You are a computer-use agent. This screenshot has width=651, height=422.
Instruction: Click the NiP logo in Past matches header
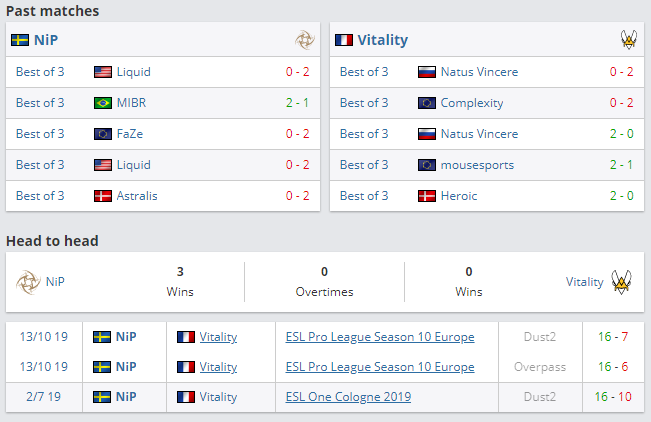click(x=304, y=40)
